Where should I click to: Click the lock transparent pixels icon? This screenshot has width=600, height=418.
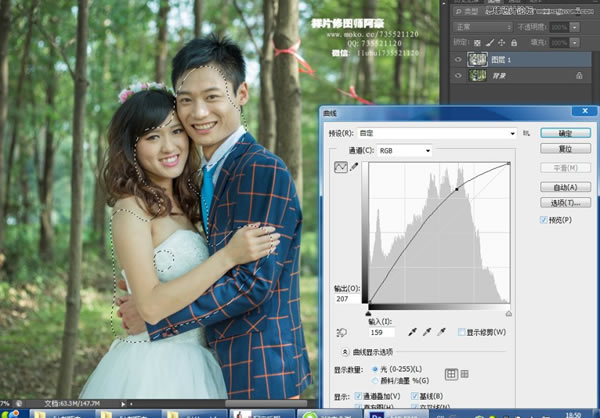[x=477, y=42]
